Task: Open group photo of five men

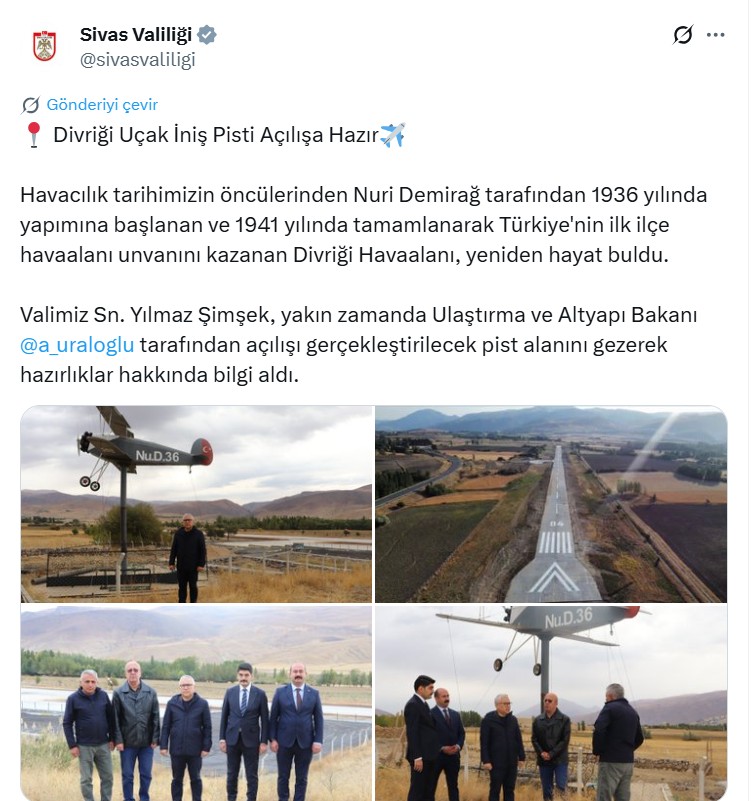Action: [x=197, y=703]
